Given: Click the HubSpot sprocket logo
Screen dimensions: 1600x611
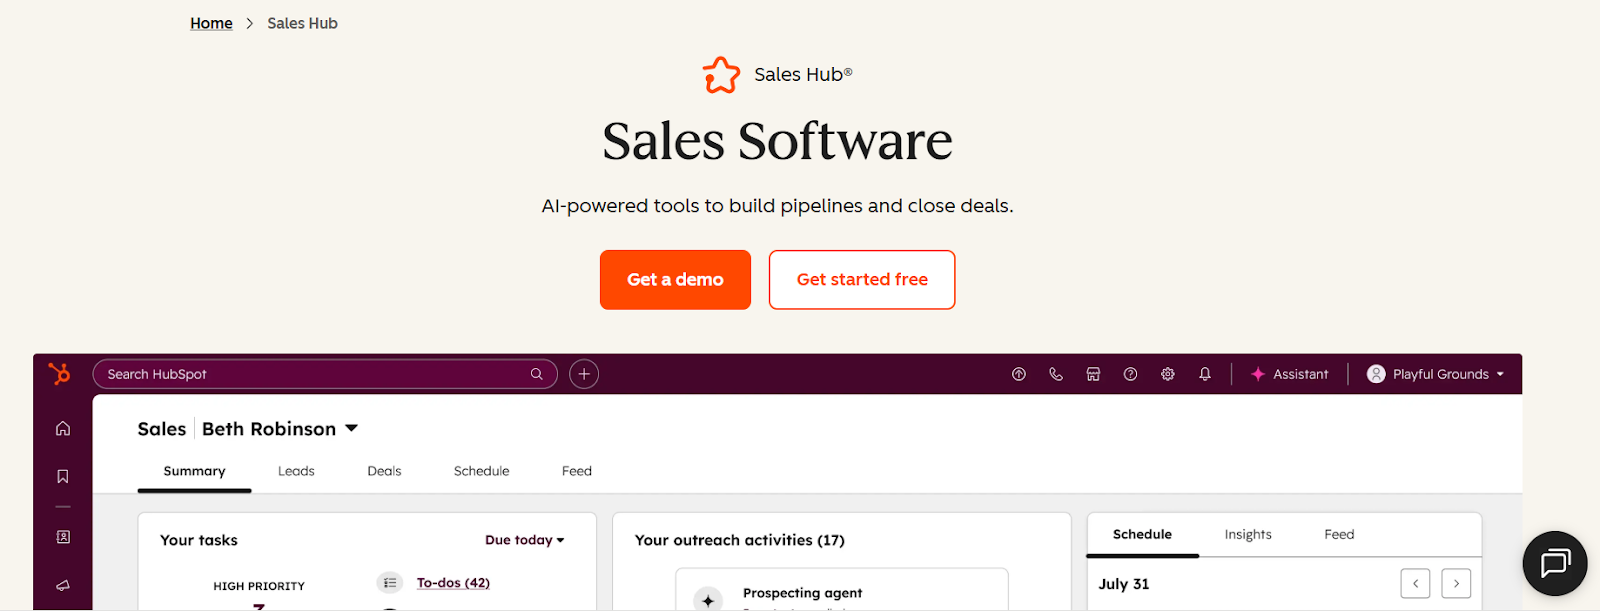Looking at the screenshot, I should coord(59,373).
